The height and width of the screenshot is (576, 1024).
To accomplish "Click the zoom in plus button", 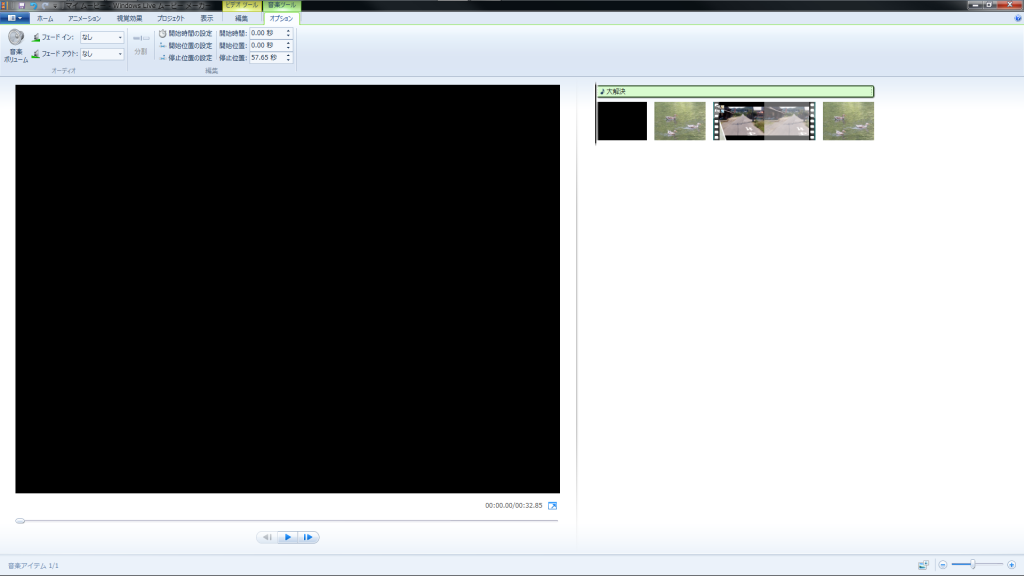I will (1012, 565).
